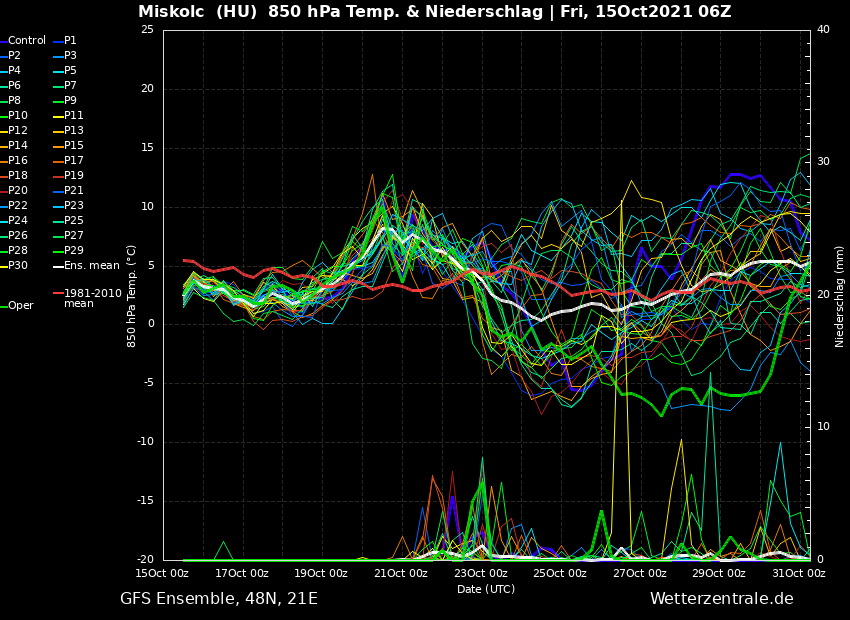
Task: Click the 31Oct 00z date tick label
Action: tap(799, 574)
